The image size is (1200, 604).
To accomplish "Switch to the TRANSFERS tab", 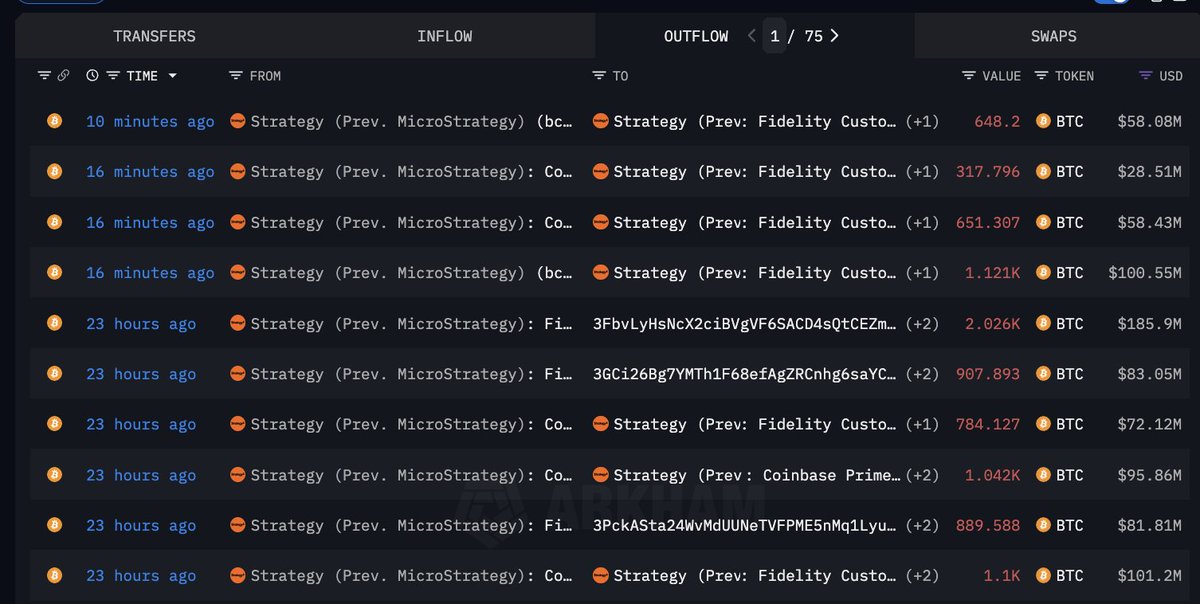I will pos(154,36).
